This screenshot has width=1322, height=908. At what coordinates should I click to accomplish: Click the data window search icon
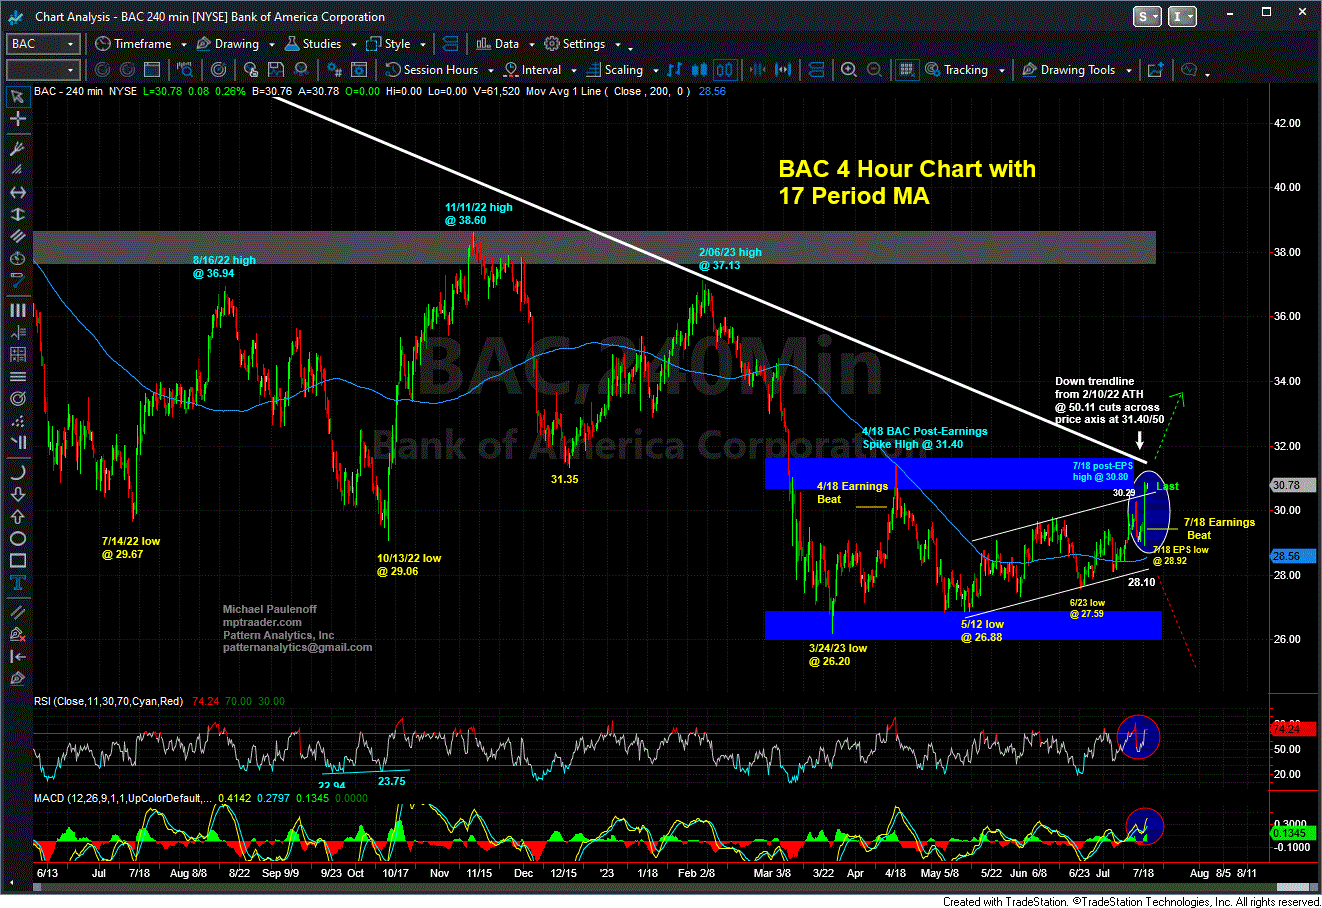tap(185, 70)
